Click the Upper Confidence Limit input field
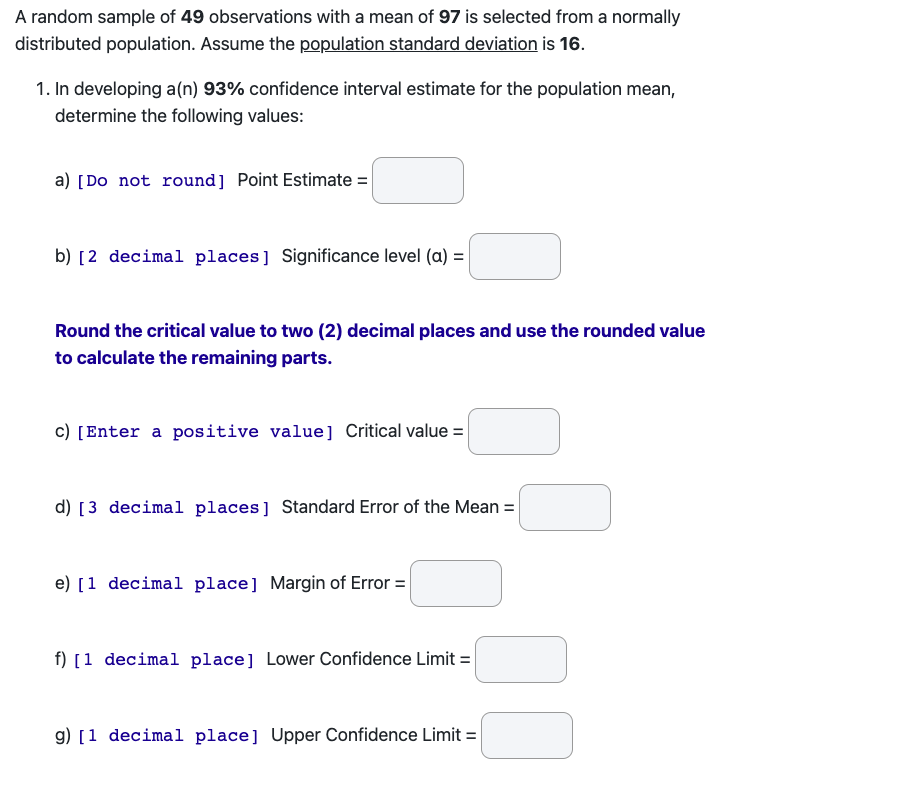 click(526, 735)
